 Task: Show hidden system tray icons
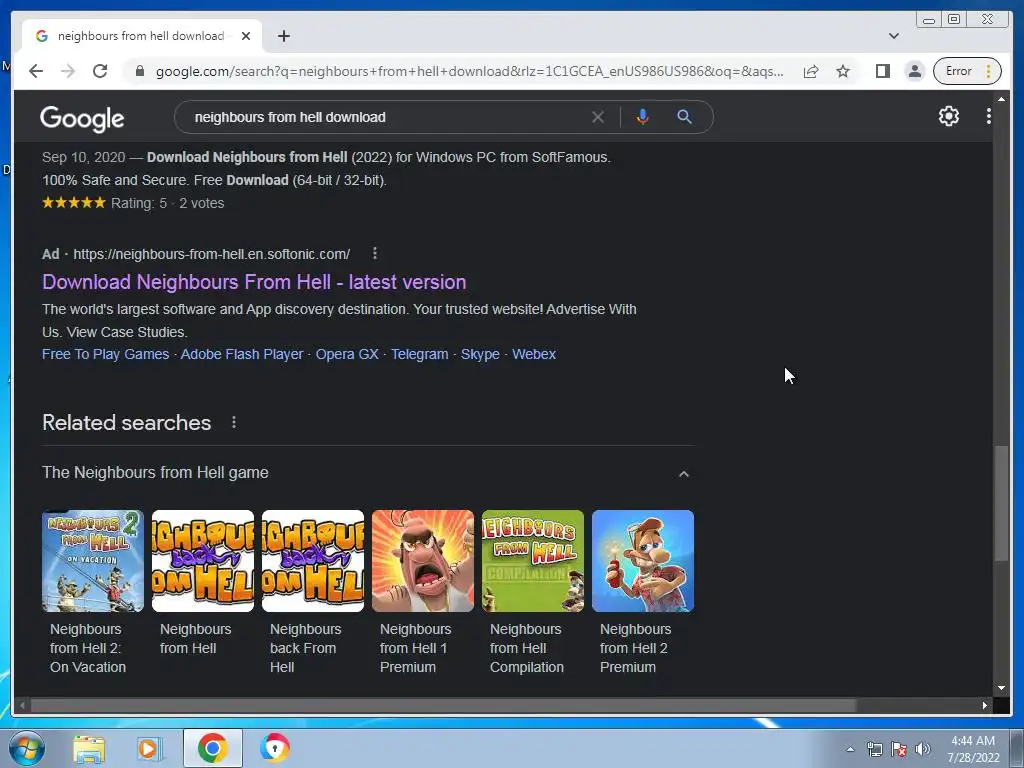pos(850,749)
